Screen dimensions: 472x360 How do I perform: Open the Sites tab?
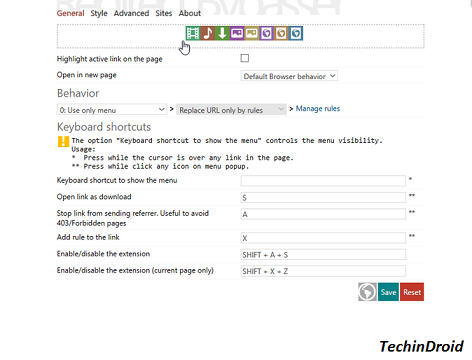click(x=164, y=13)
